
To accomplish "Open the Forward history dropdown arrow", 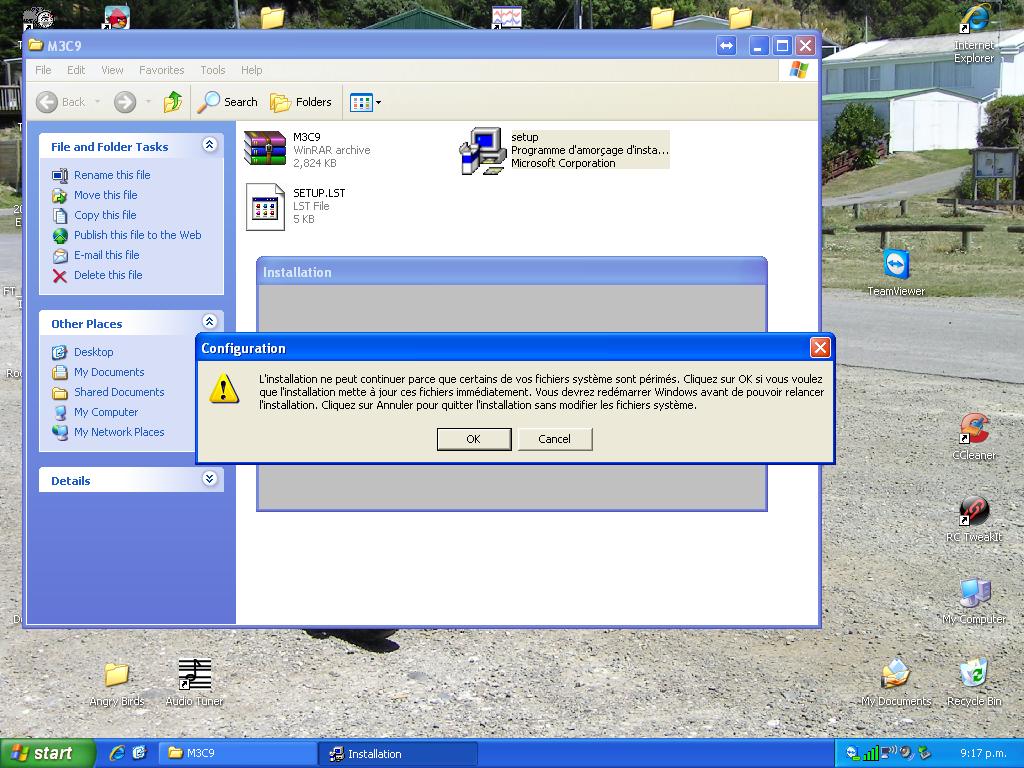I will (148, 102).
